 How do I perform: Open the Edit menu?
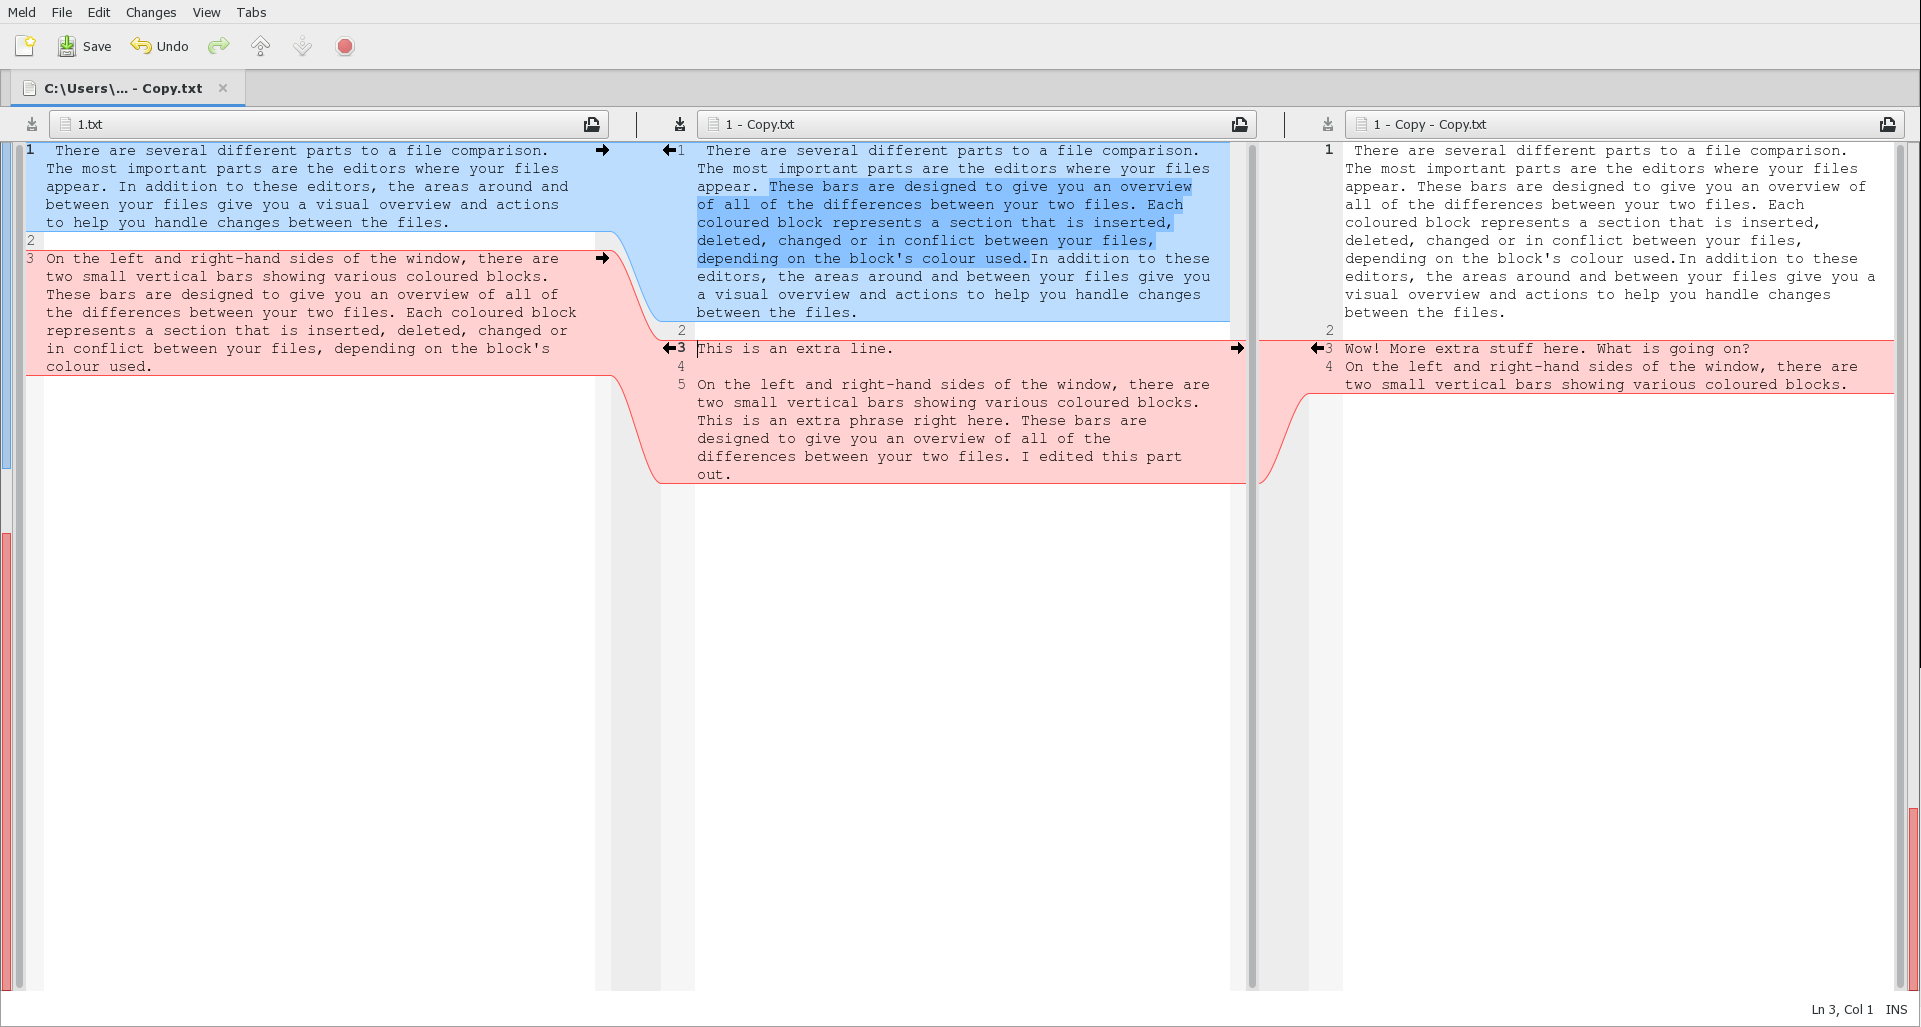[99, 12]
